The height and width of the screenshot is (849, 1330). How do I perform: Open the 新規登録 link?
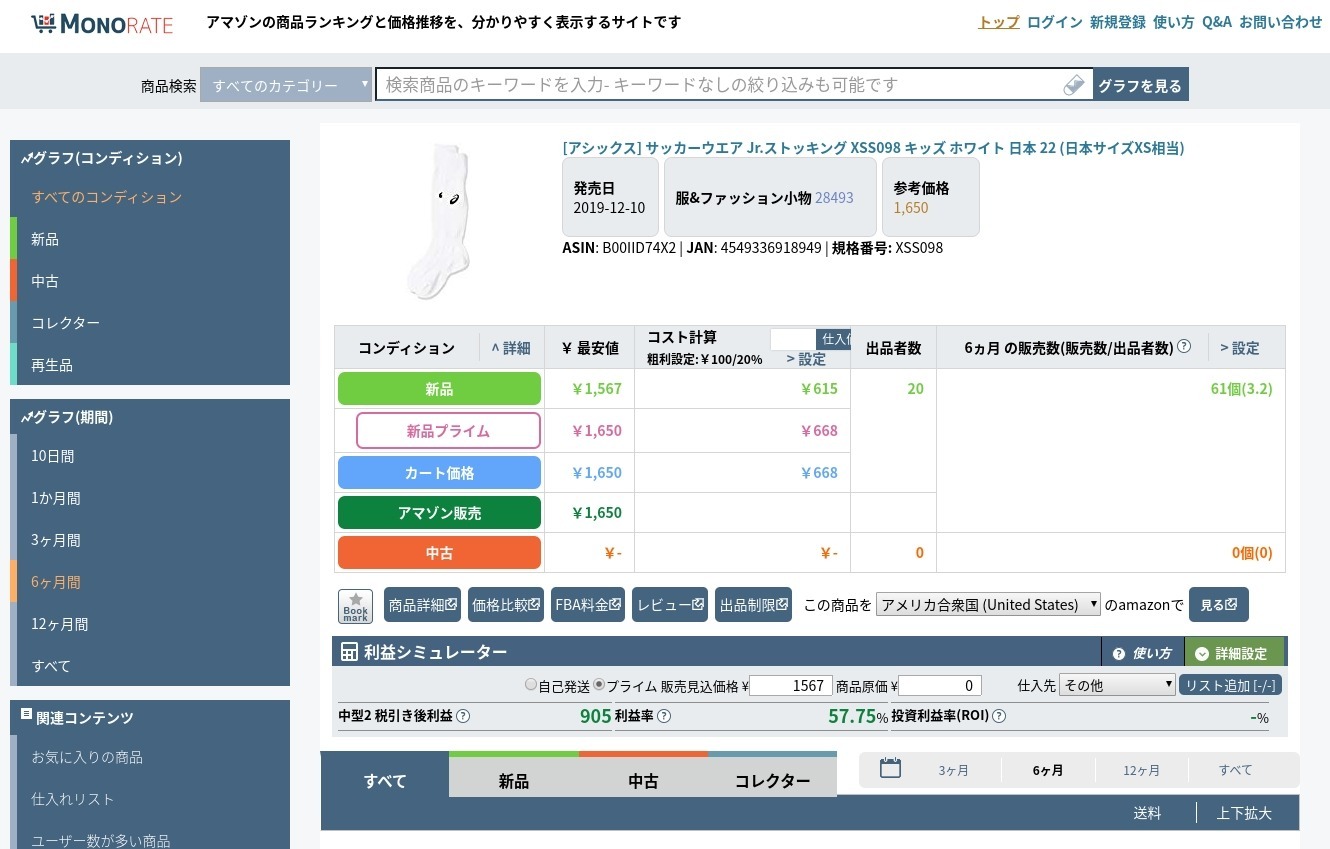[x=1118, y=22]
